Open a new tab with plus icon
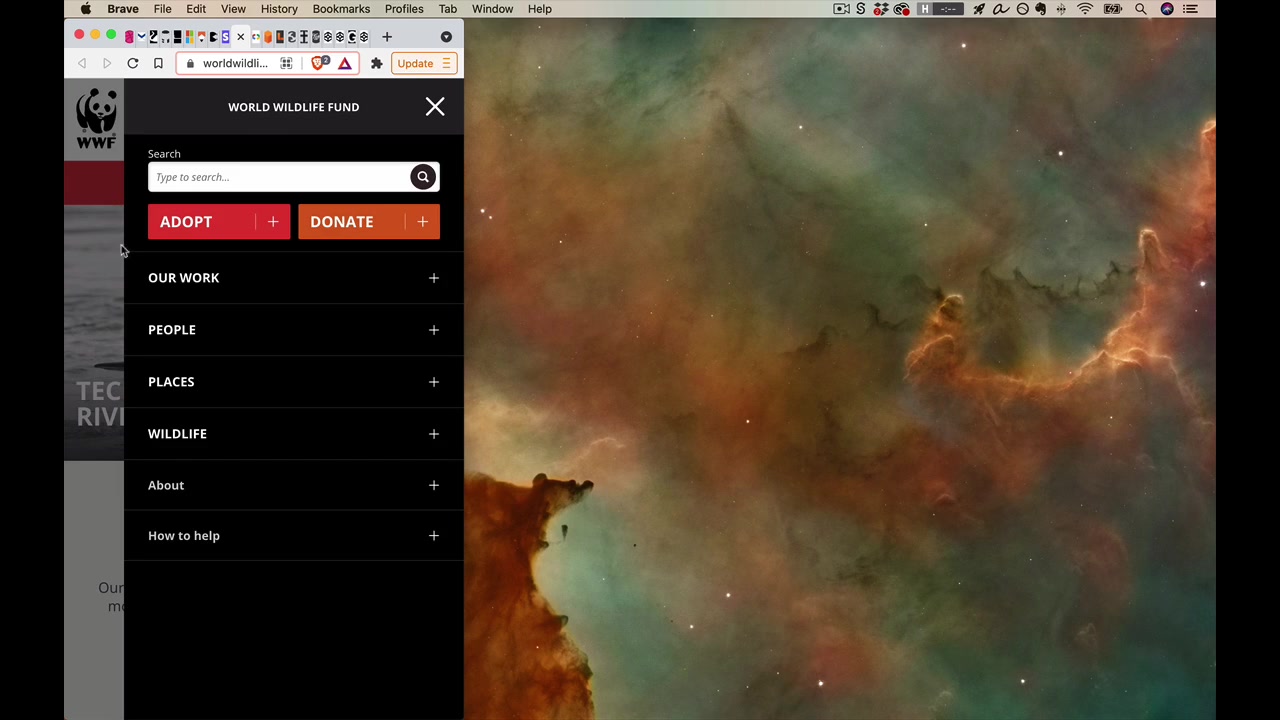This screenshot has width=1280, height=720. tap(386, 37)
